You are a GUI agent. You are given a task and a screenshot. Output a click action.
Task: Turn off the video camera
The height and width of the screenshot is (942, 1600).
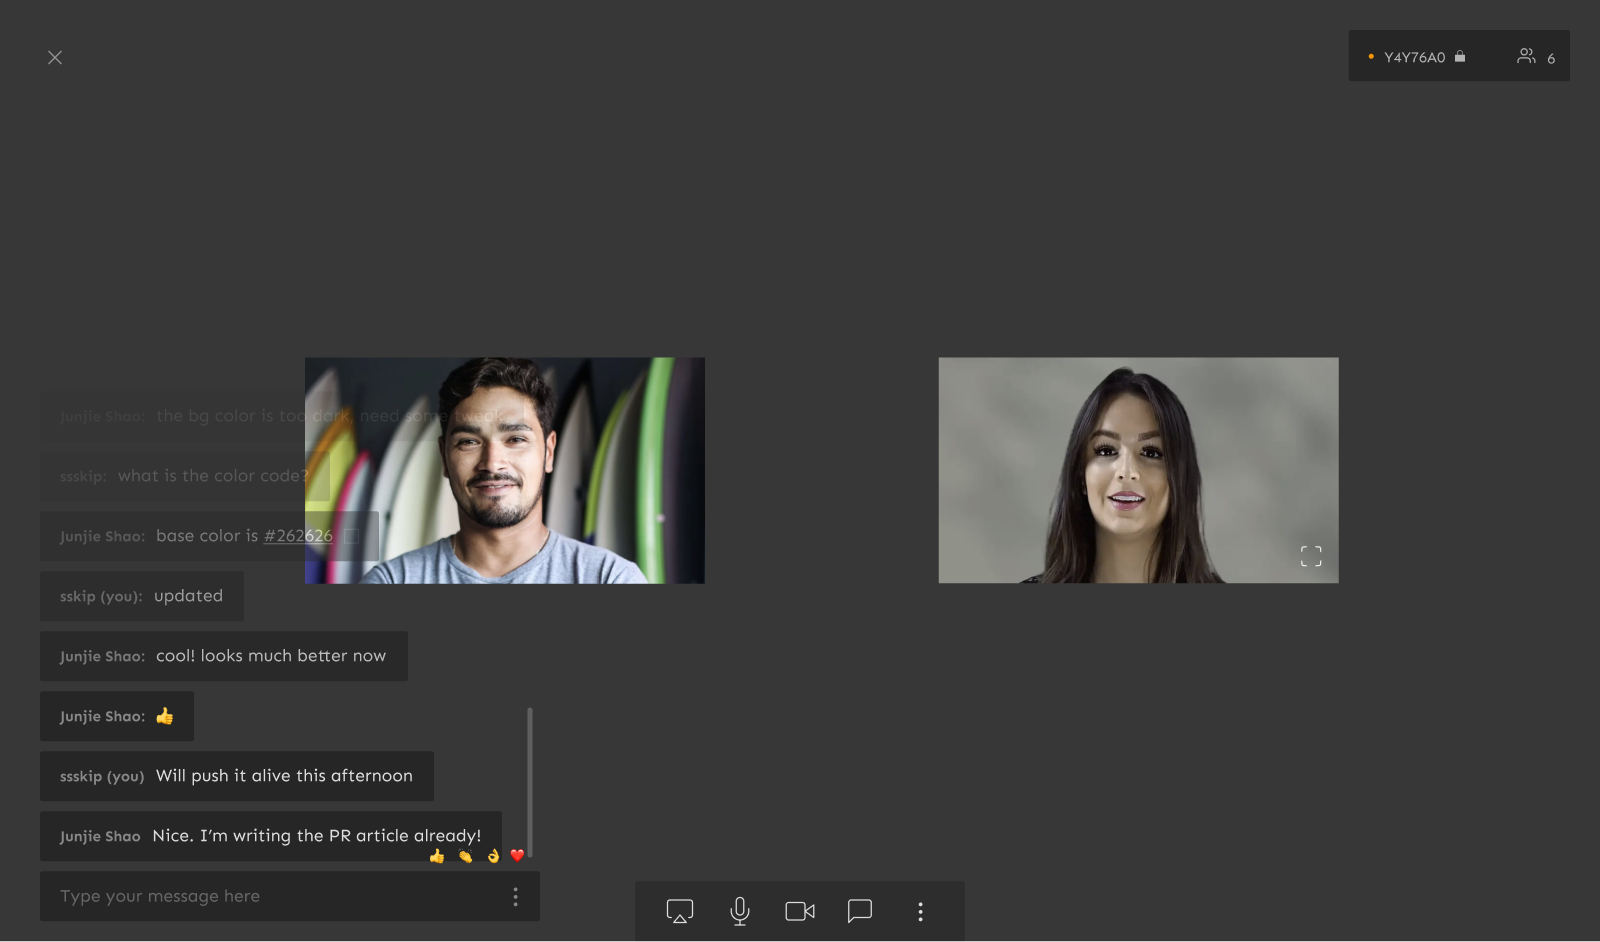800,911
